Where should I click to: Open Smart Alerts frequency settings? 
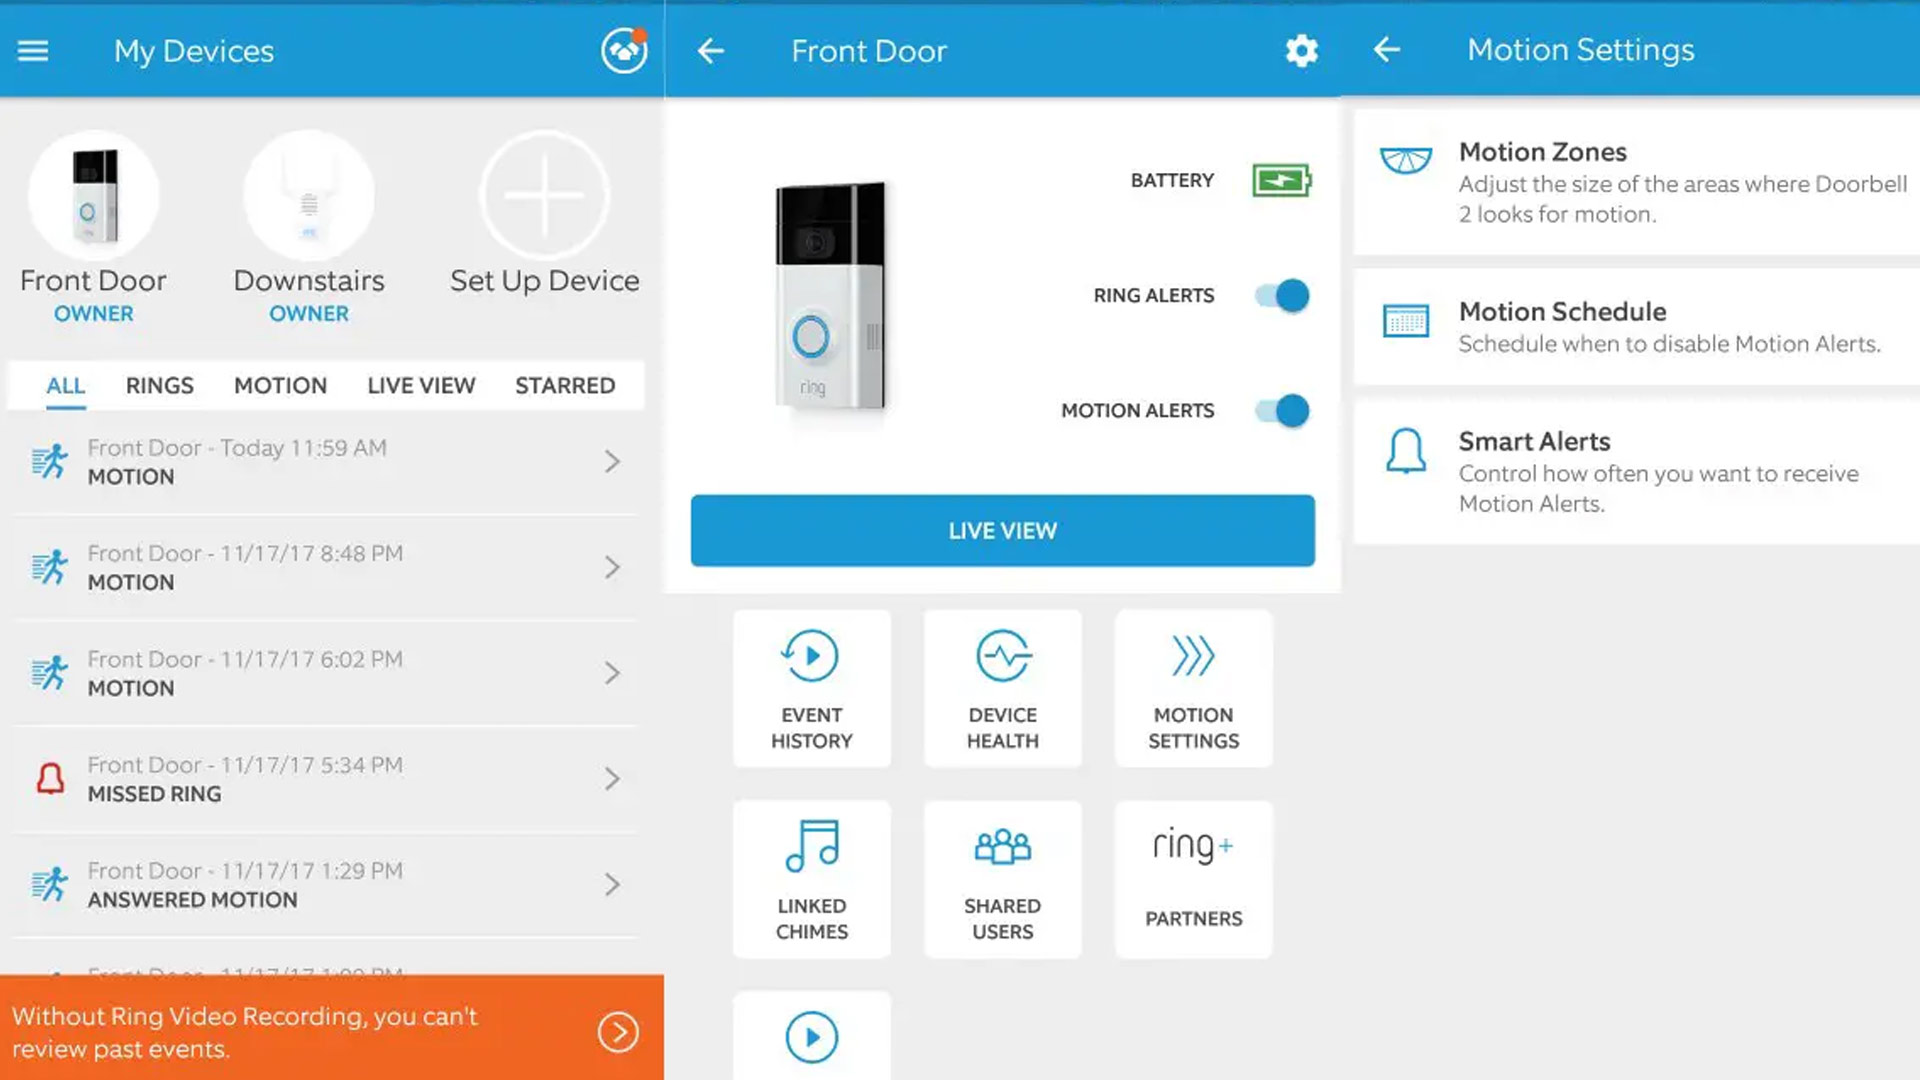click(1635, 469)
